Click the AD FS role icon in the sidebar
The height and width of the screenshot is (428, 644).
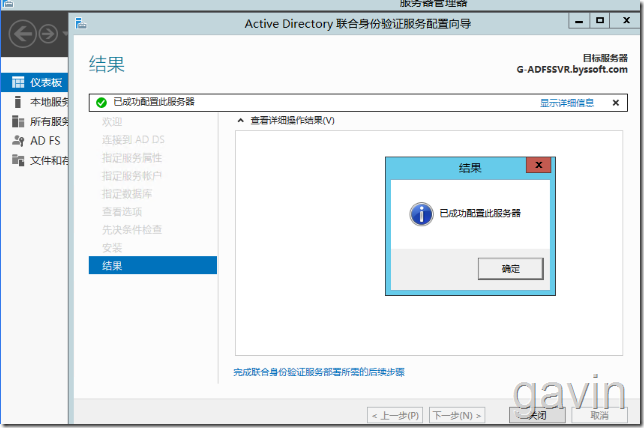click(x=18, y=141)
